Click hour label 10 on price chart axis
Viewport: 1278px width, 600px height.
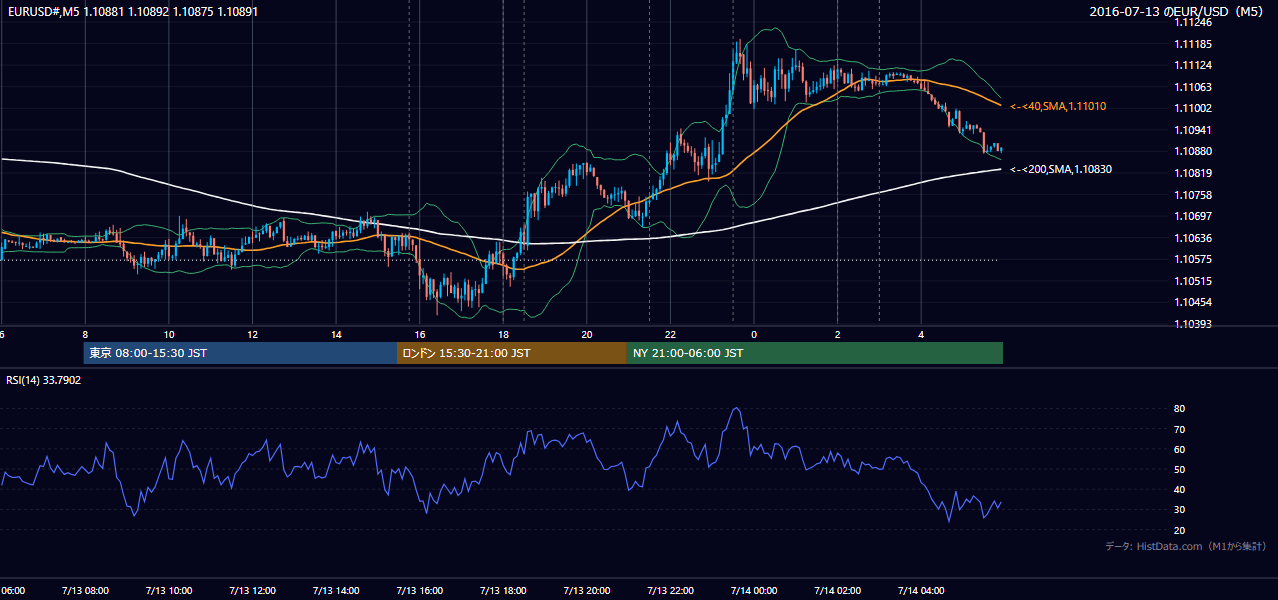(x=169, y=334)
